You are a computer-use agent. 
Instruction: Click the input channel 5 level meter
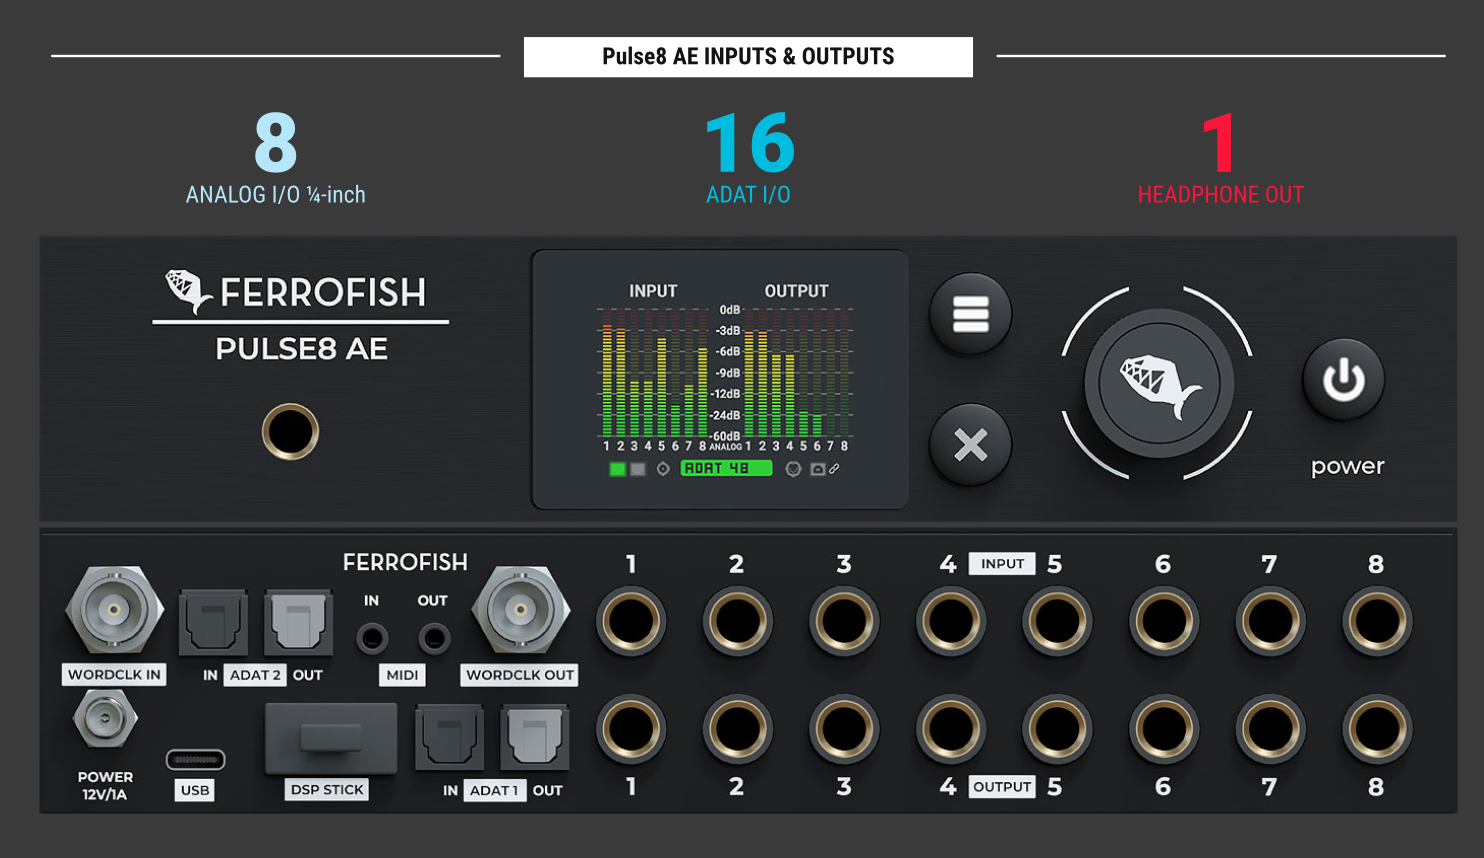pos(661,372)
